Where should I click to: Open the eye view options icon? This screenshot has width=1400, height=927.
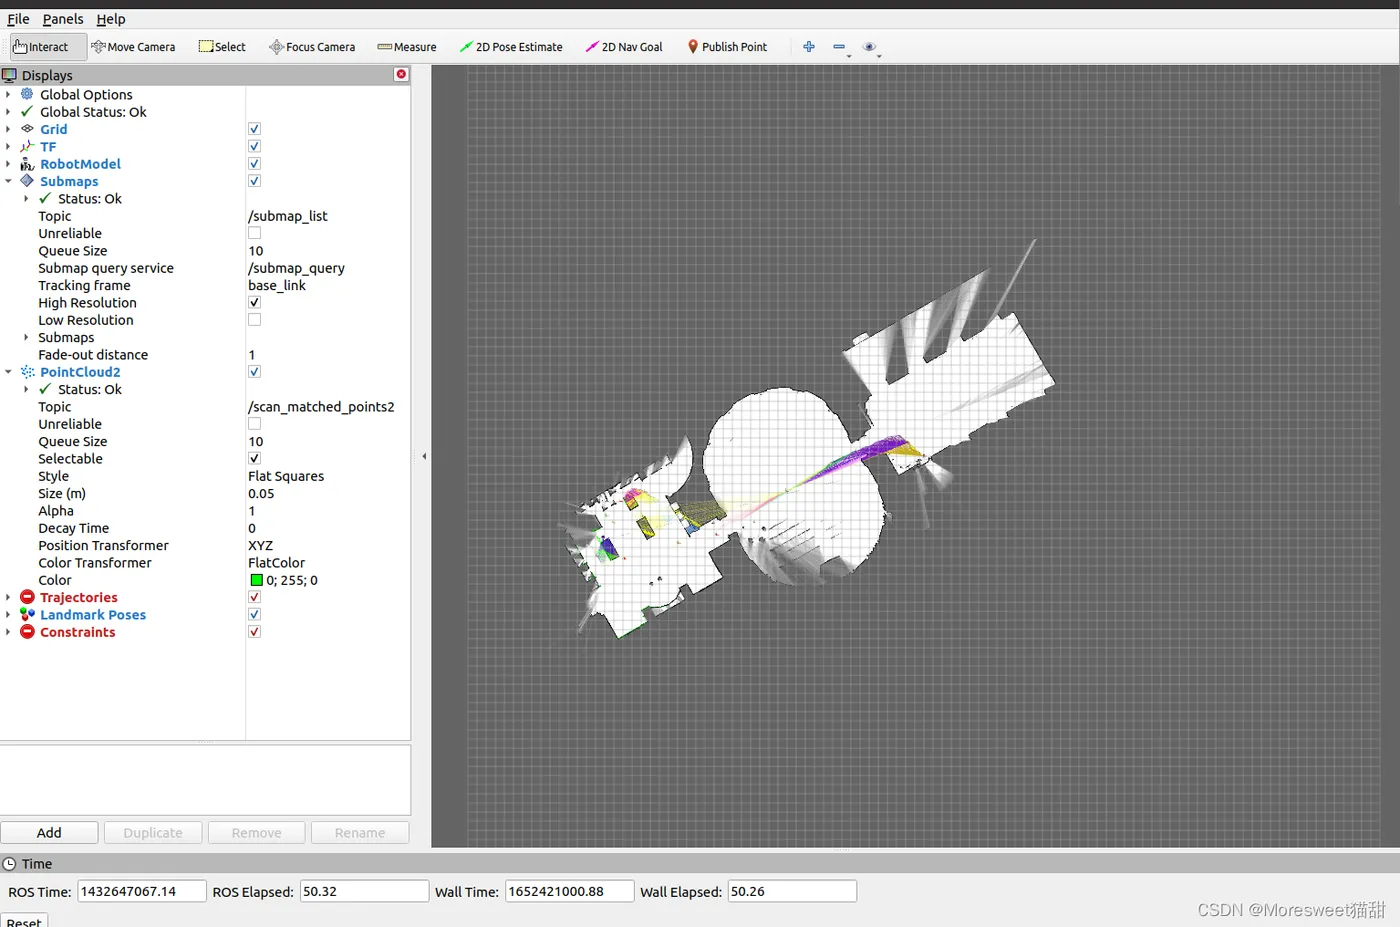(x=869, y=47)
